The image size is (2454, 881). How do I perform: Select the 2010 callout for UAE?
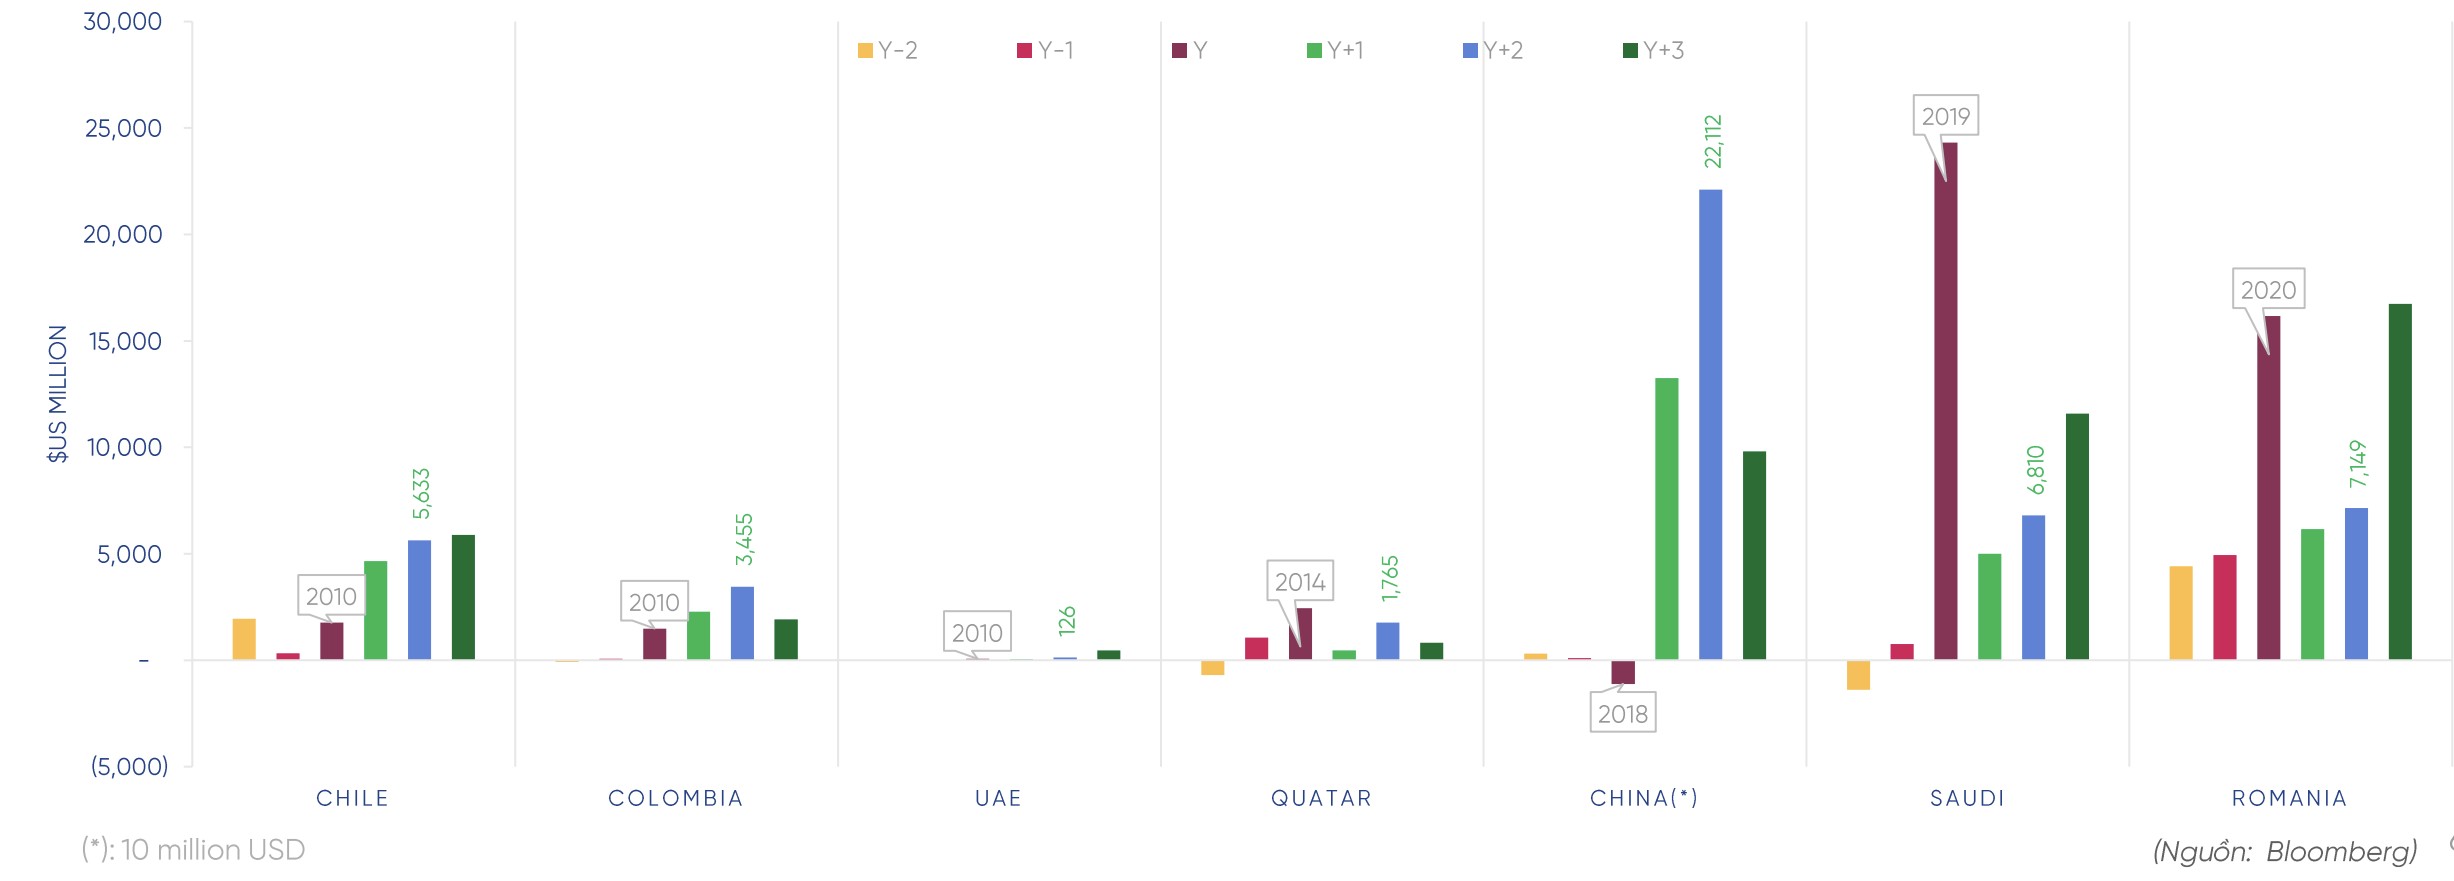click(x=977, y=632)
